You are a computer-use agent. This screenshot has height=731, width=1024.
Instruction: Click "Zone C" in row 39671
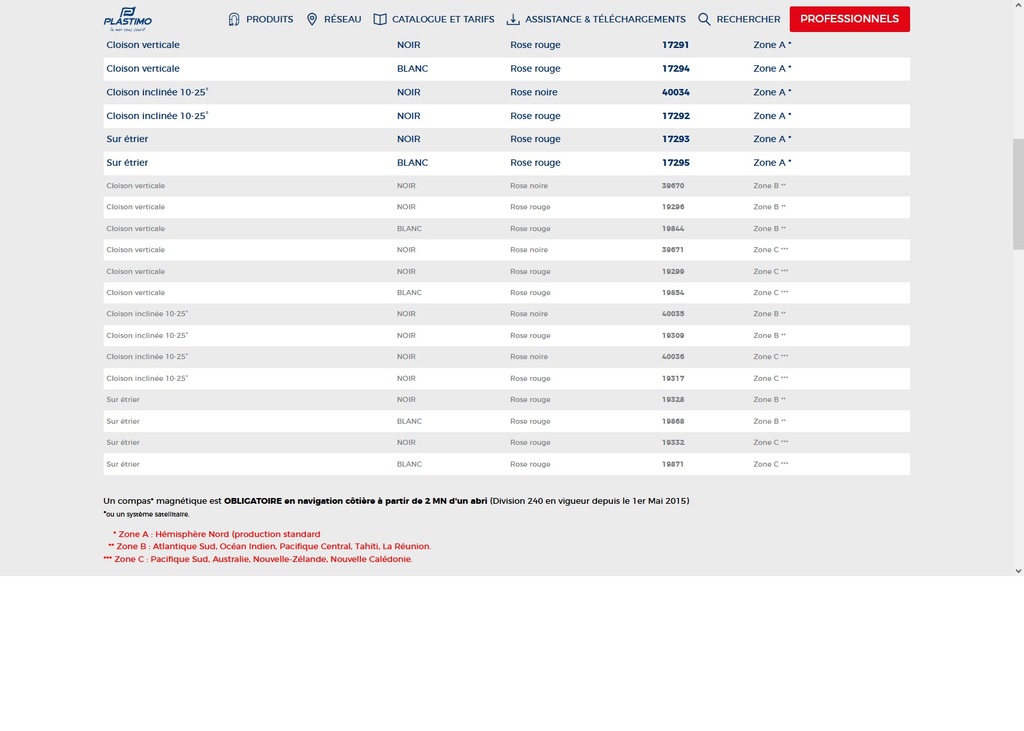pyautogui.click(x=771, y=250)
